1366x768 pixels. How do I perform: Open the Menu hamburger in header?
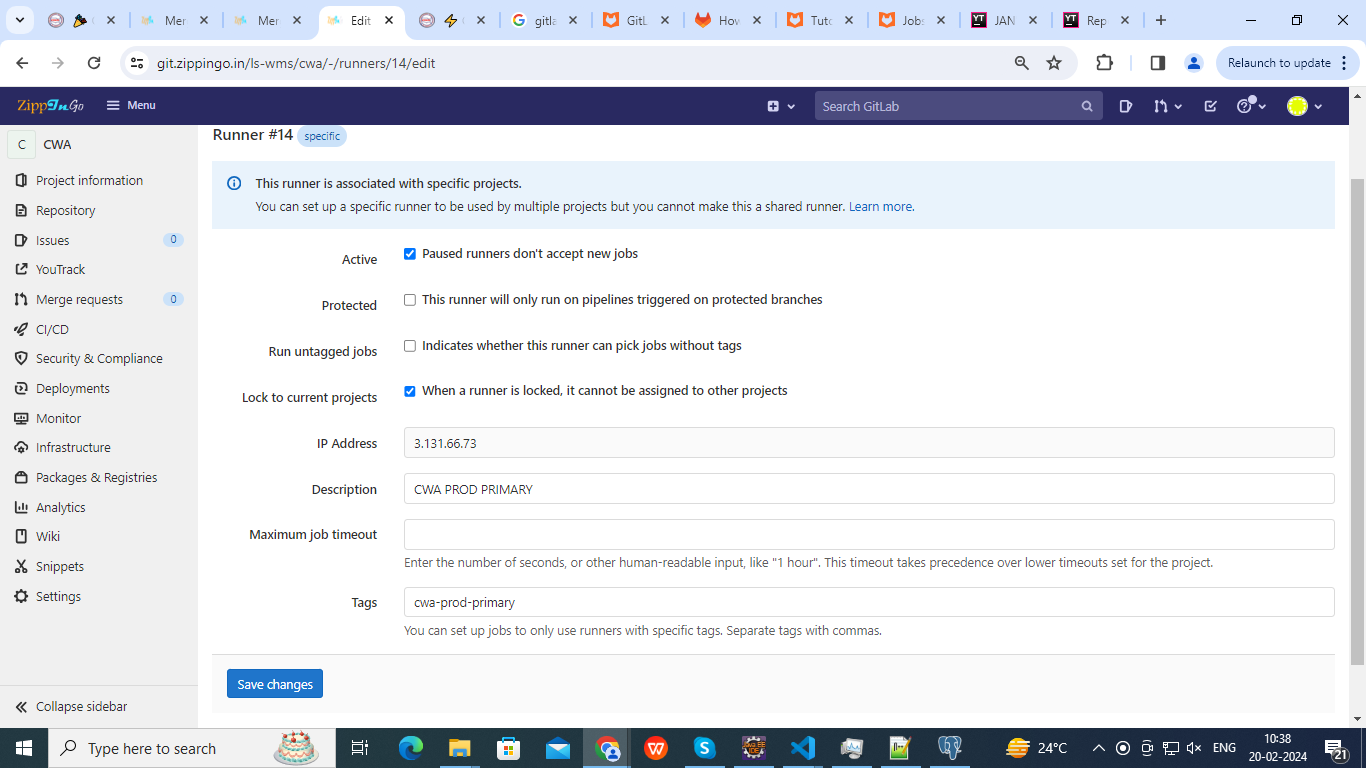131,105
